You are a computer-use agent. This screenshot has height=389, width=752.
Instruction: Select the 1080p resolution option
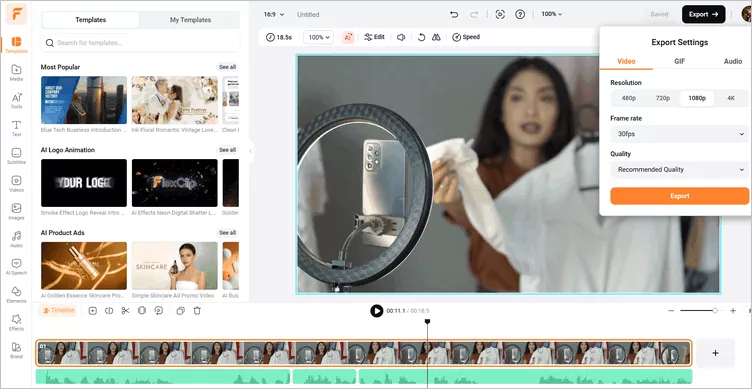coord(697,98)
